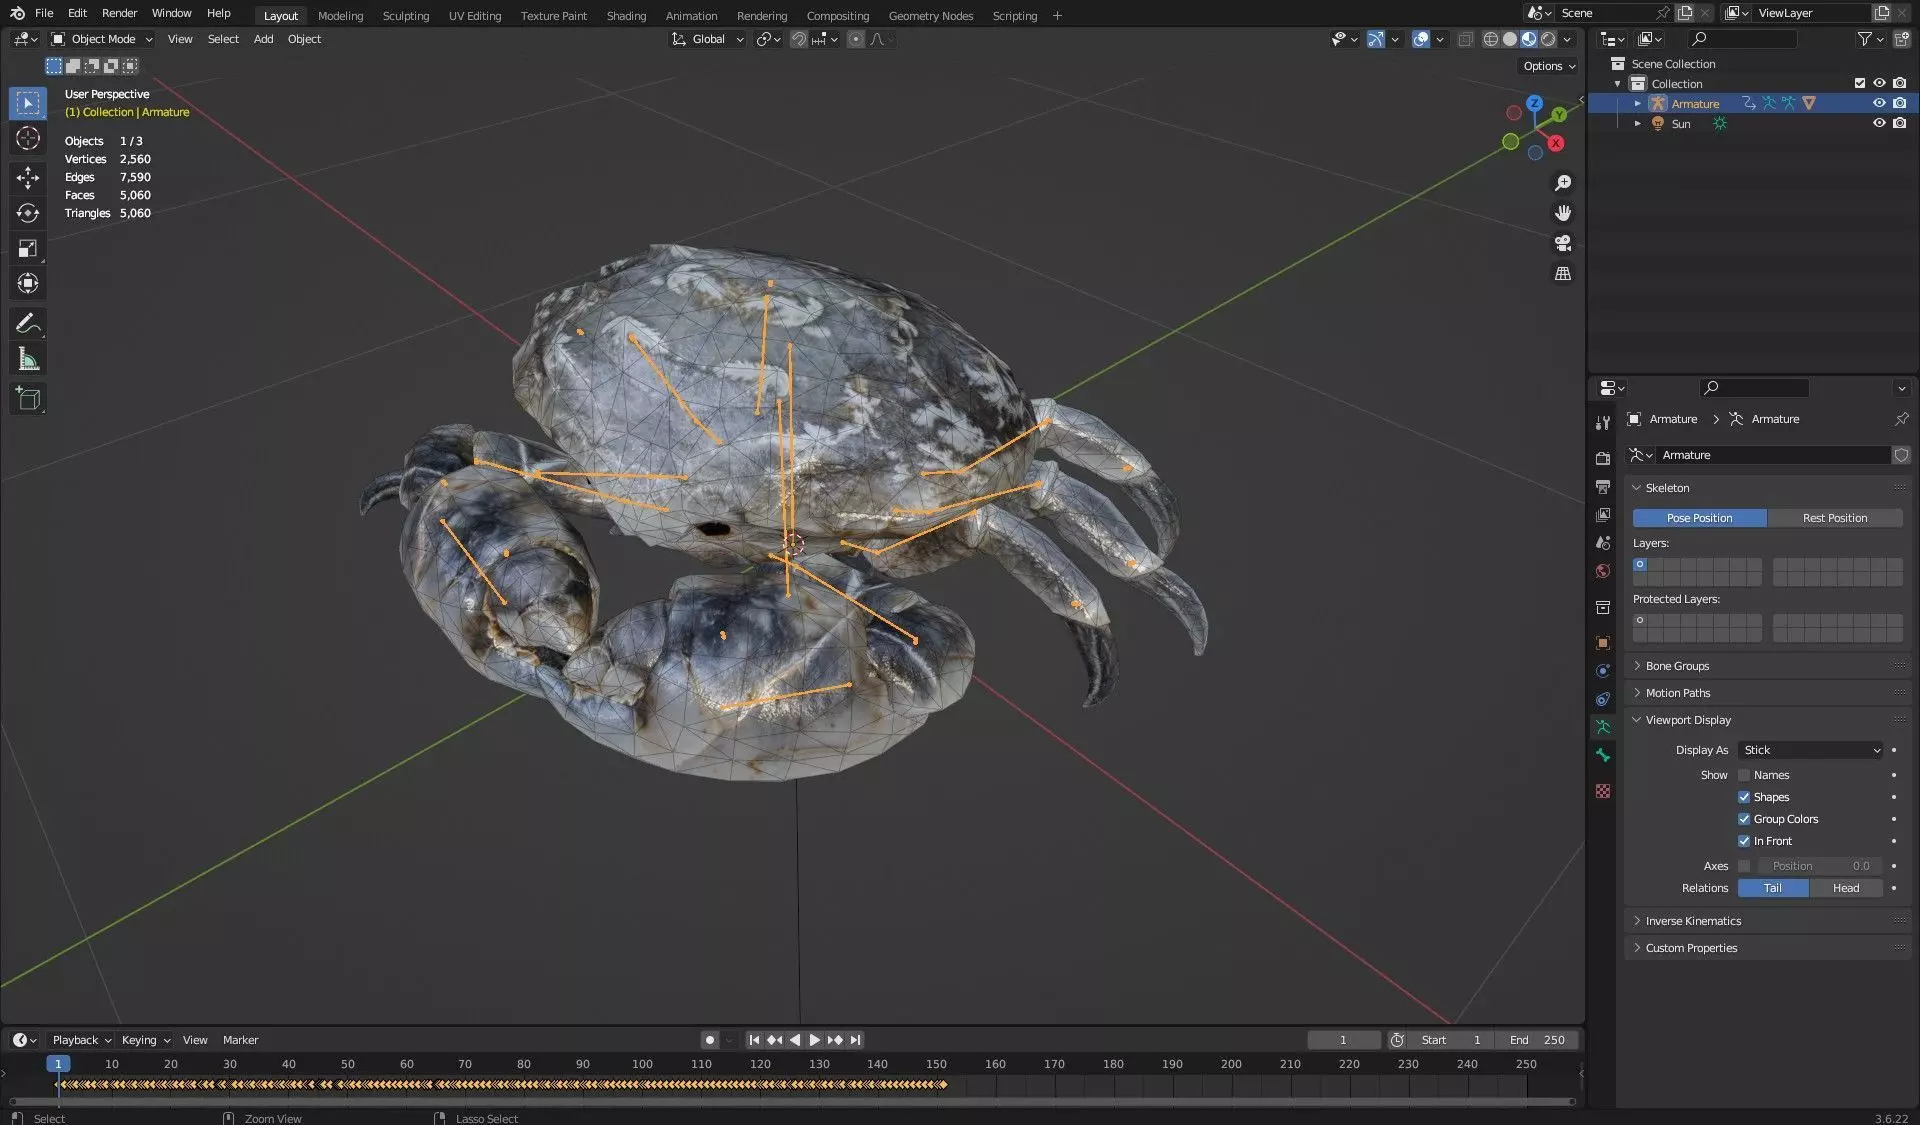The height and width of the screenshot is (1125, 1920).
Task: Switch perspective/orthographic grid icon
Action: point(1563,273)
